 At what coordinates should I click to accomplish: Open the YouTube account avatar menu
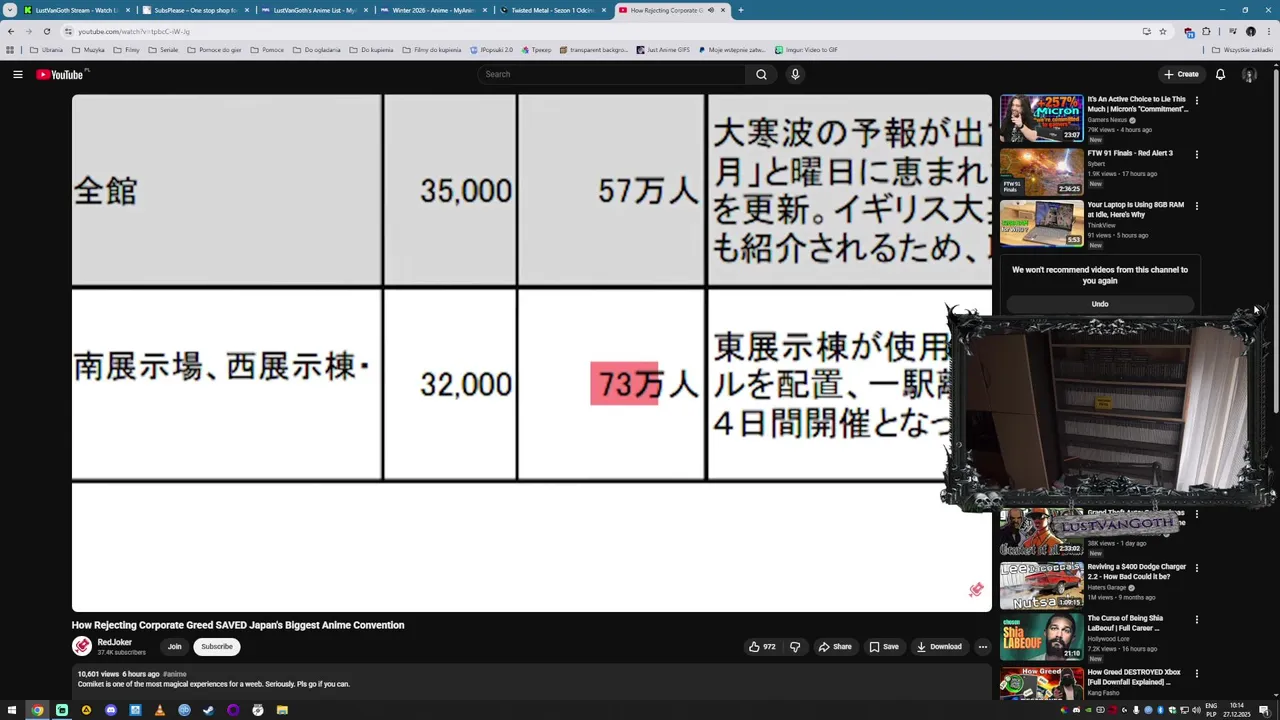(1249, 74)
